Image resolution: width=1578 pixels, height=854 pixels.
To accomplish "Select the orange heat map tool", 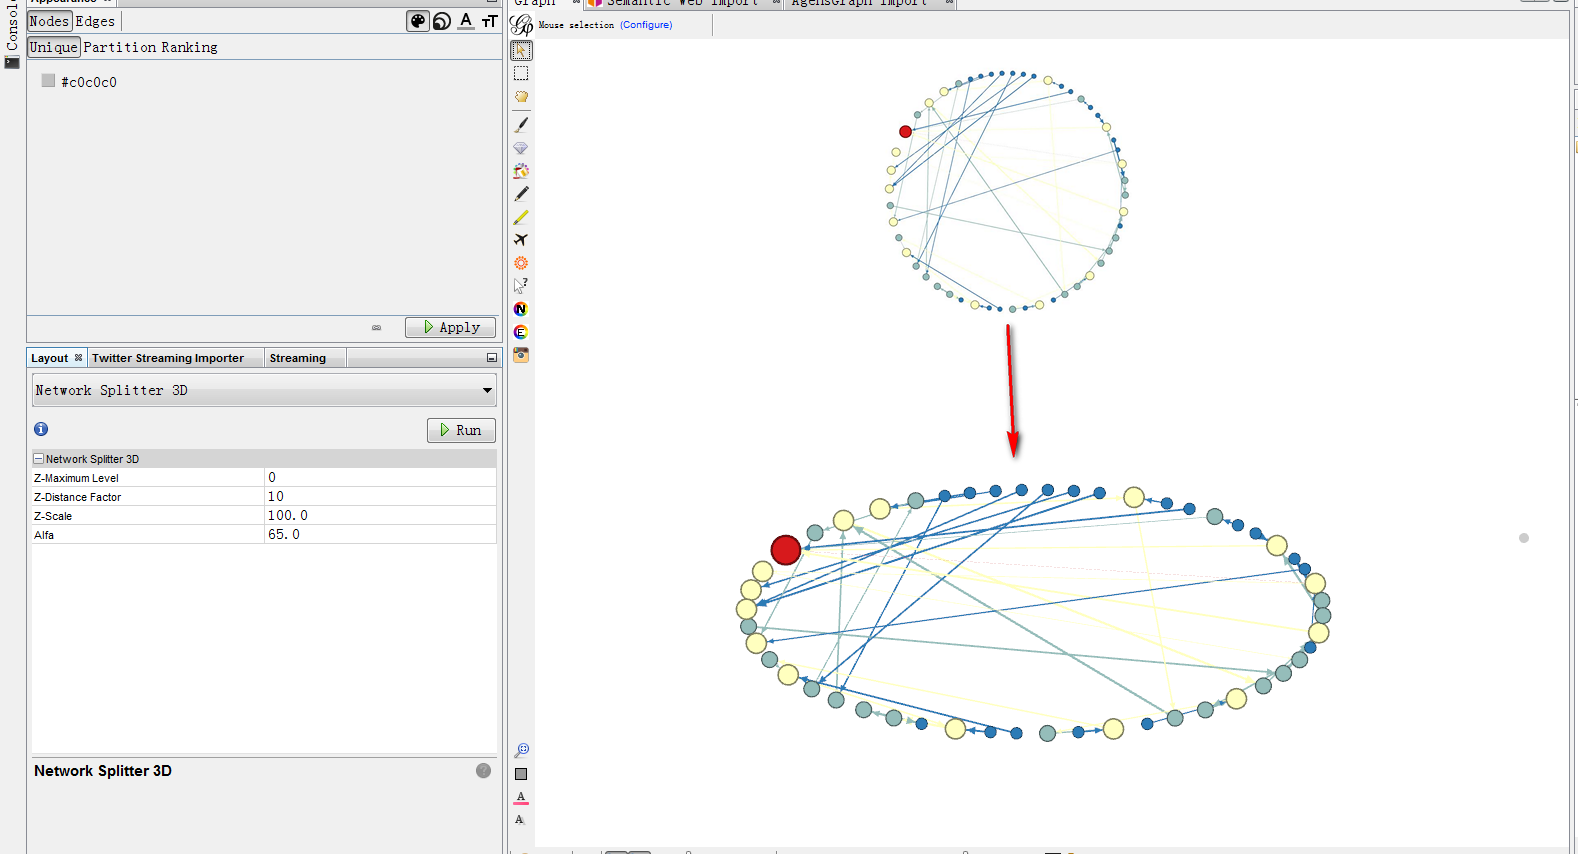I will pyautogui.click(x=521, y=263).
